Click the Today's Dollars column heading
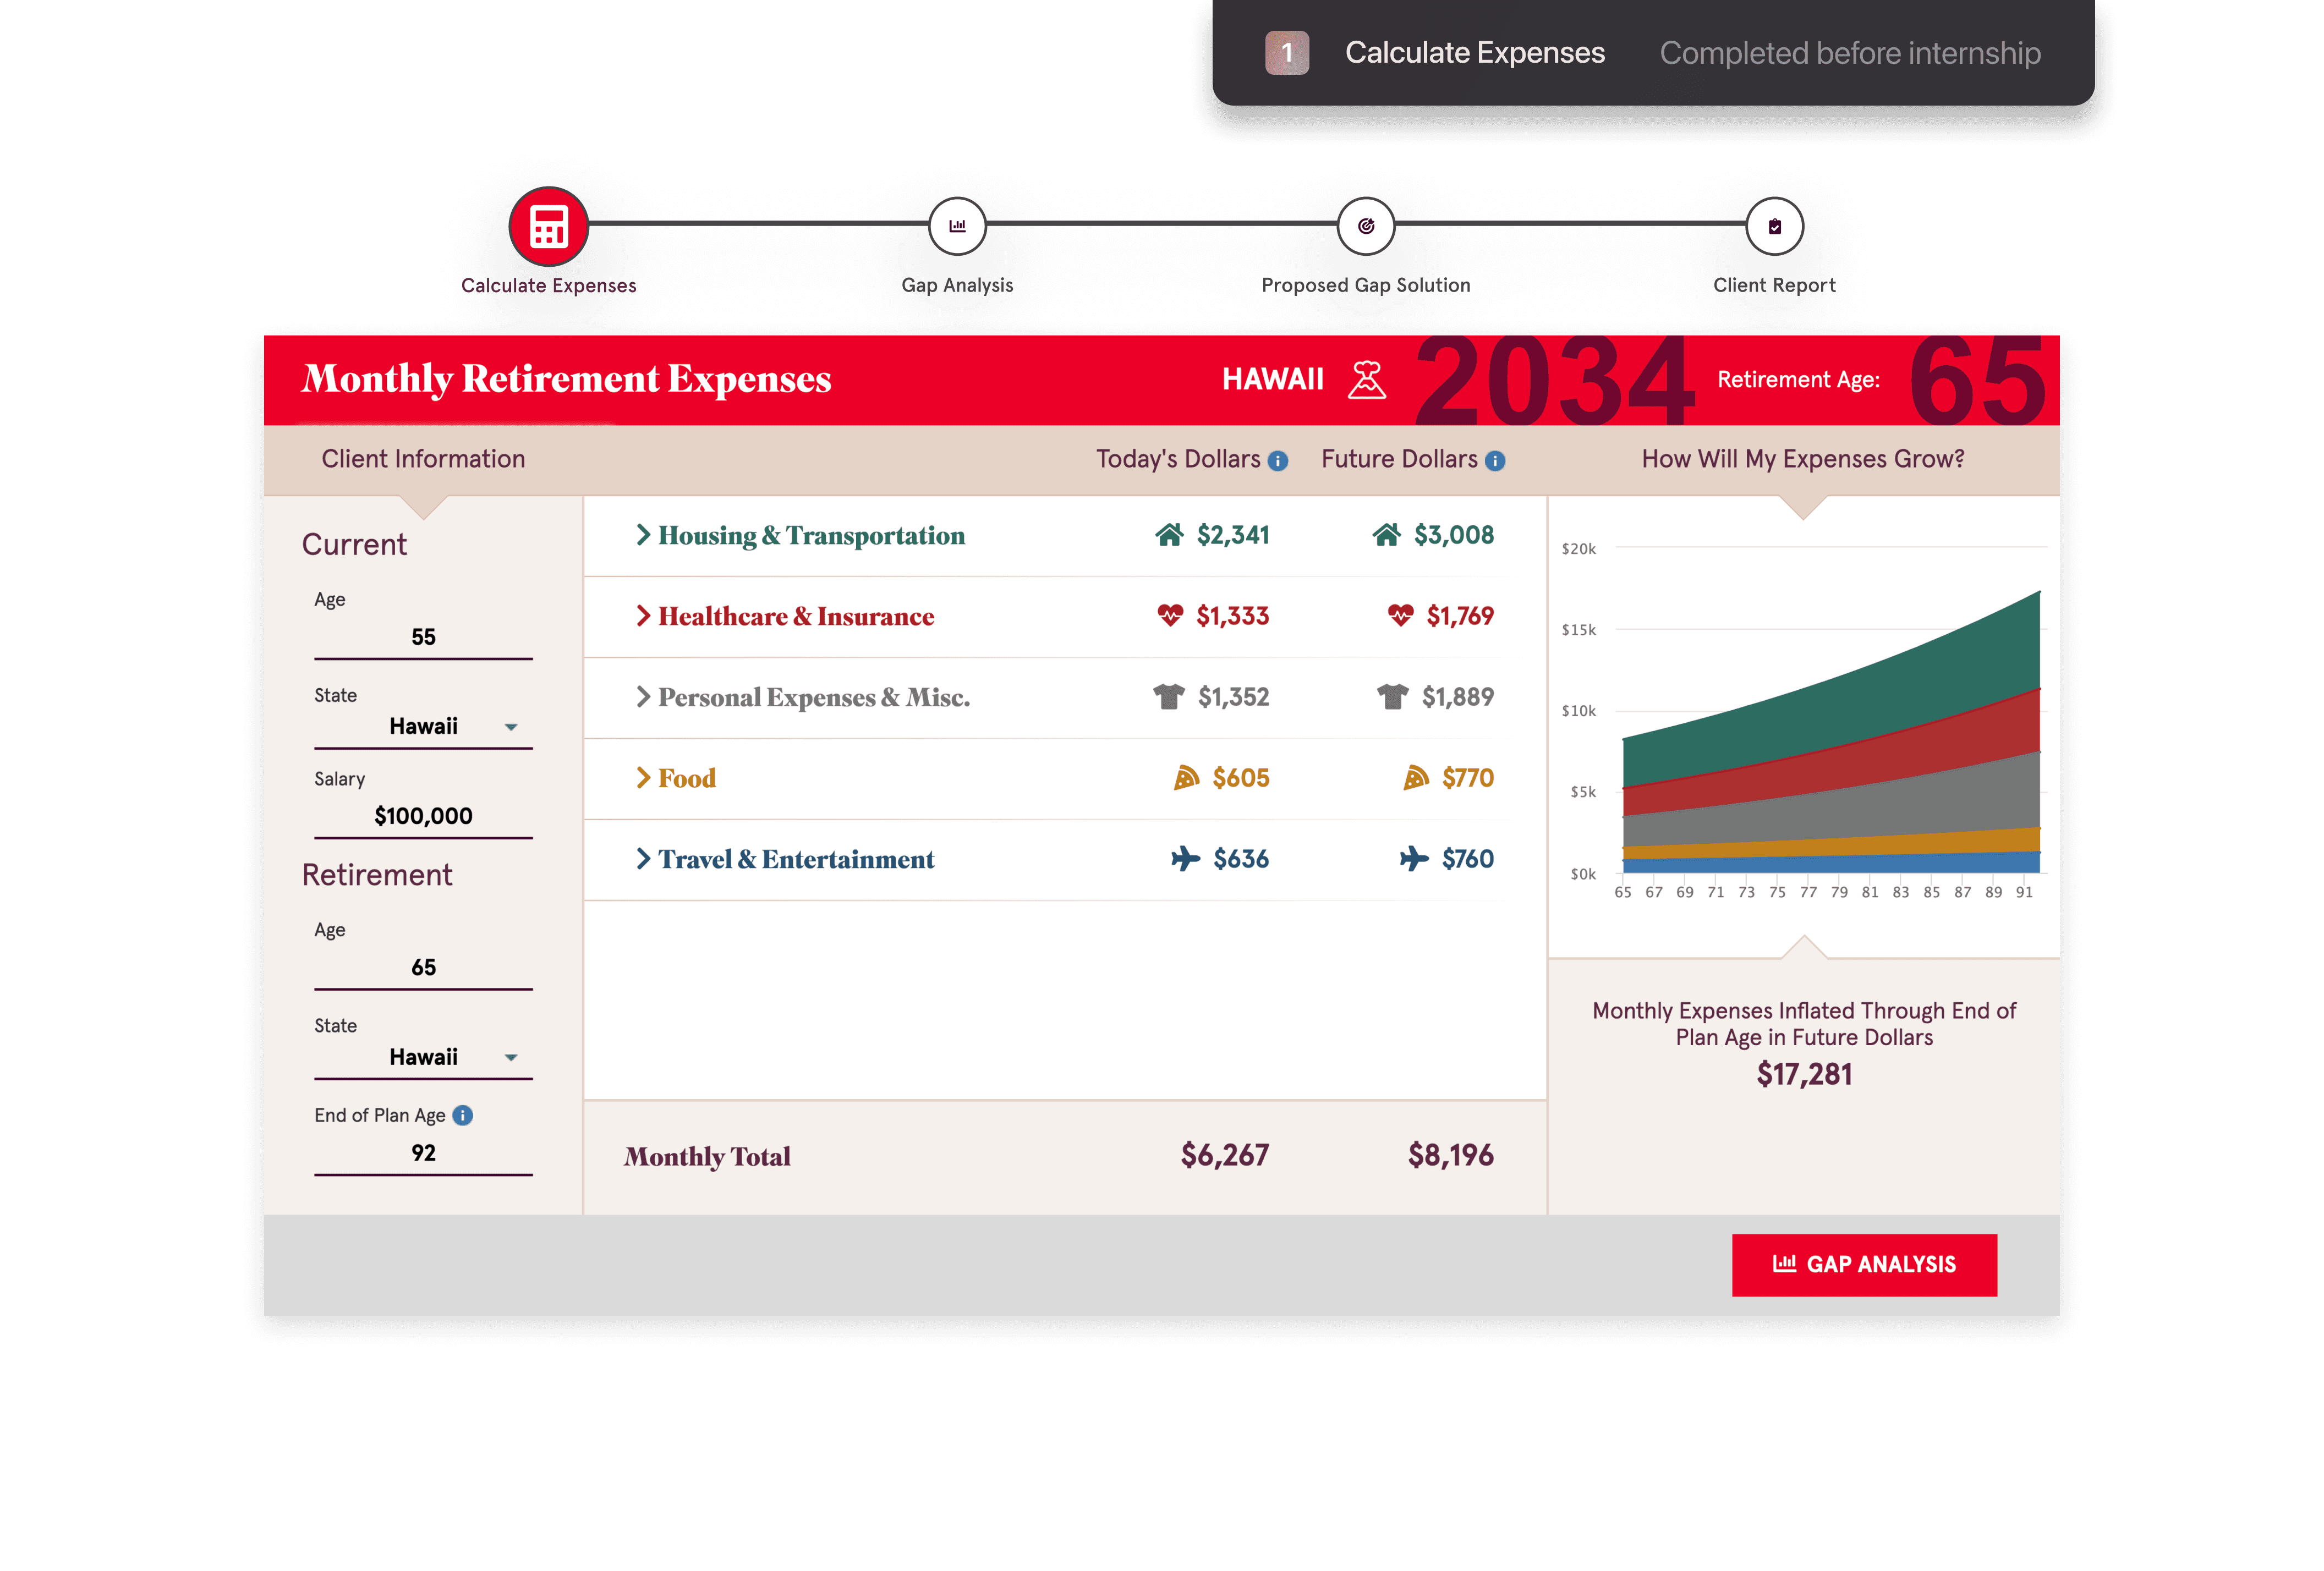The width and height of the screenshot is (2324, 1571). (x=1178, y=459)
